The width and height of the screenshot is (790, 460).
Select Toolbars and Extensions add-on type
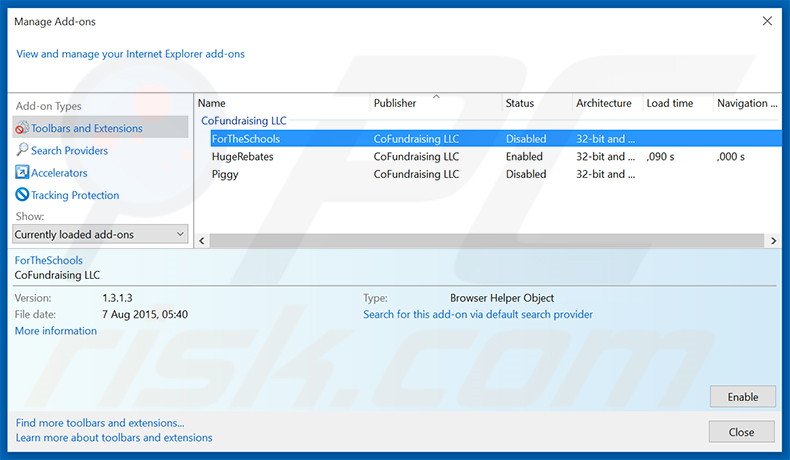tap(100, 128)
